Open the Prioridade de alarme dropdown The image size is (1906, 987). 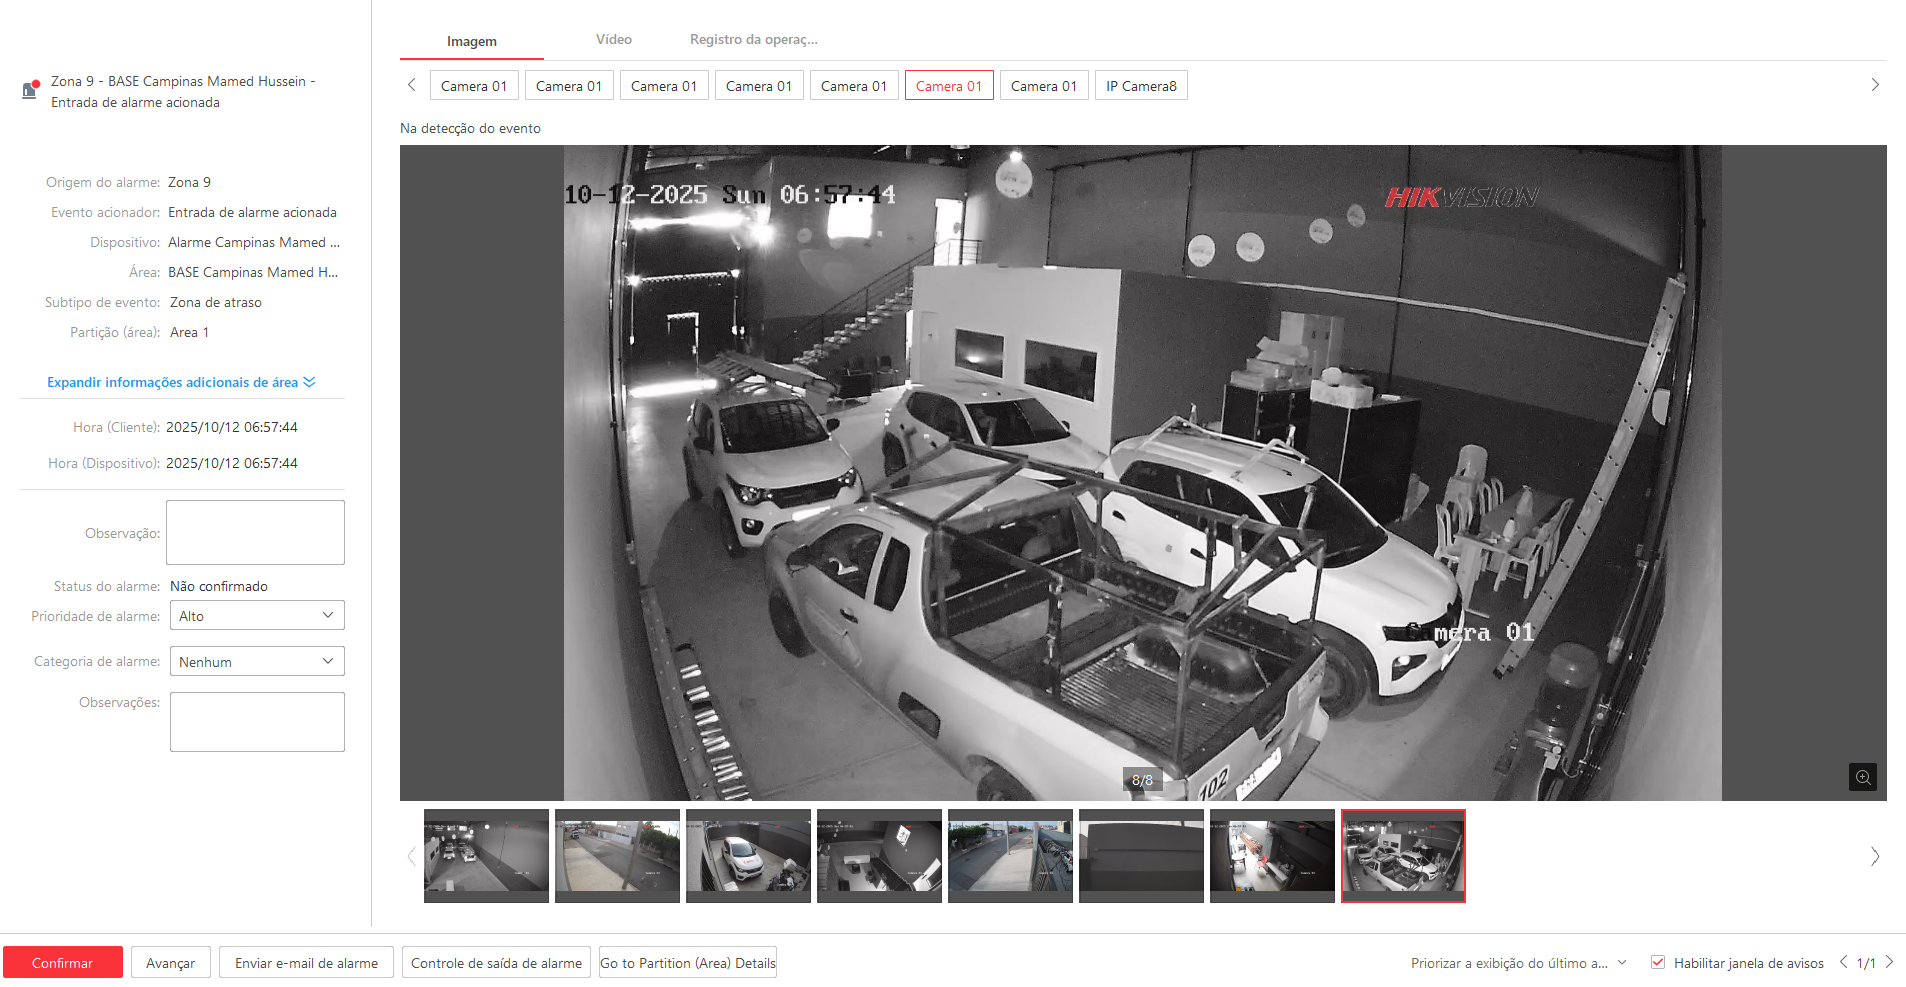click(x=257, y=615)
